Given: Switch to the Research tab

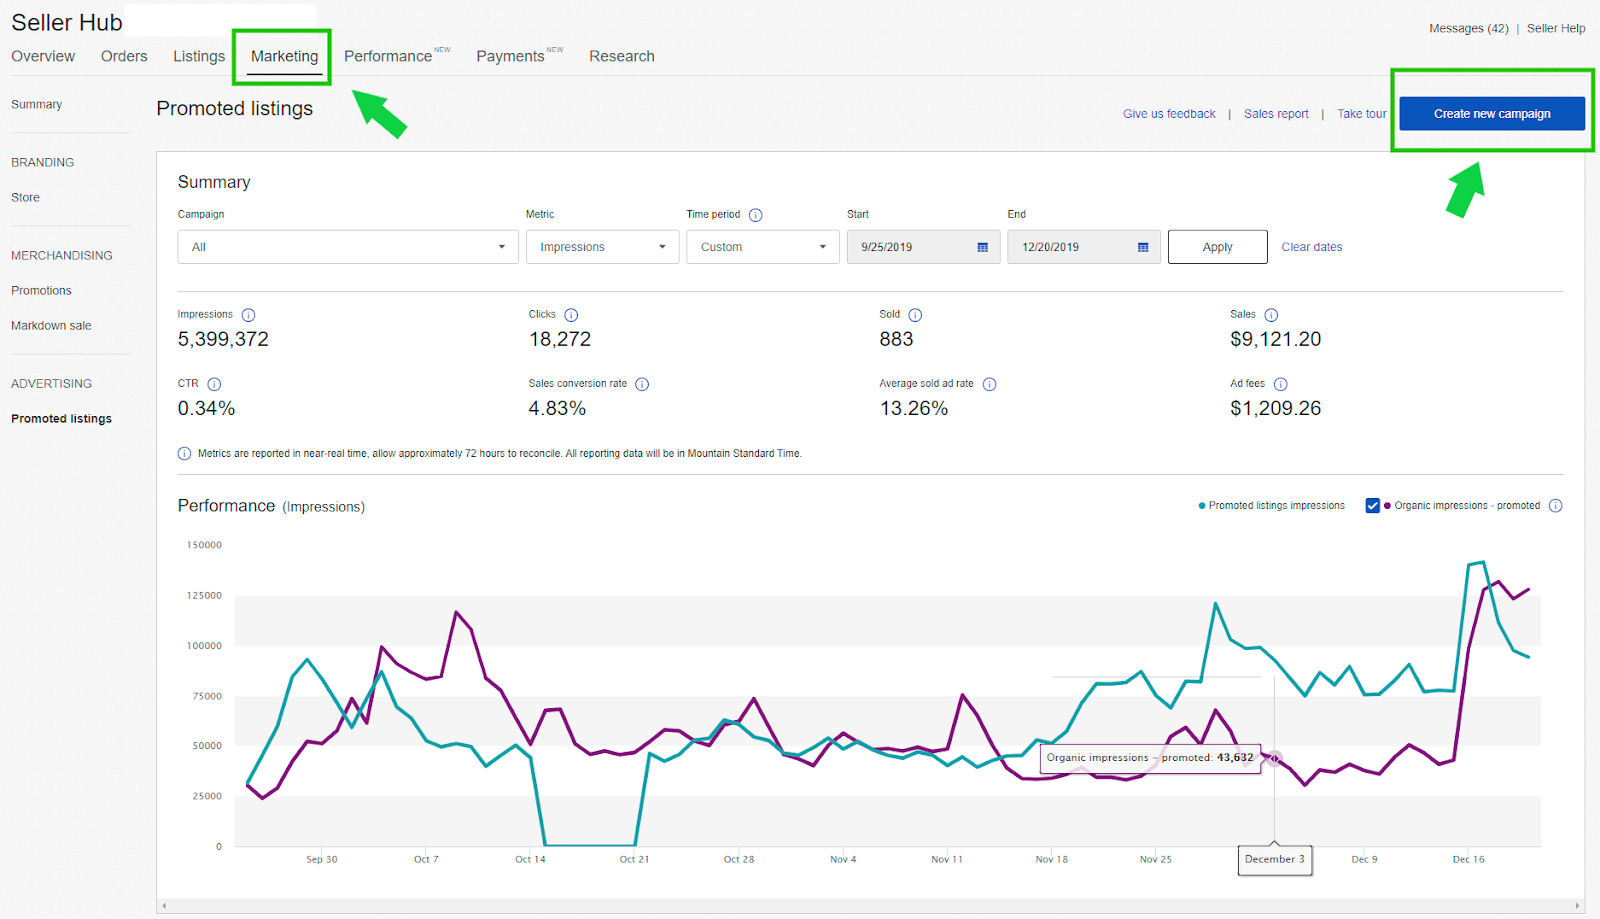Looking at the screenshot, I should click(x=621, y=56).
